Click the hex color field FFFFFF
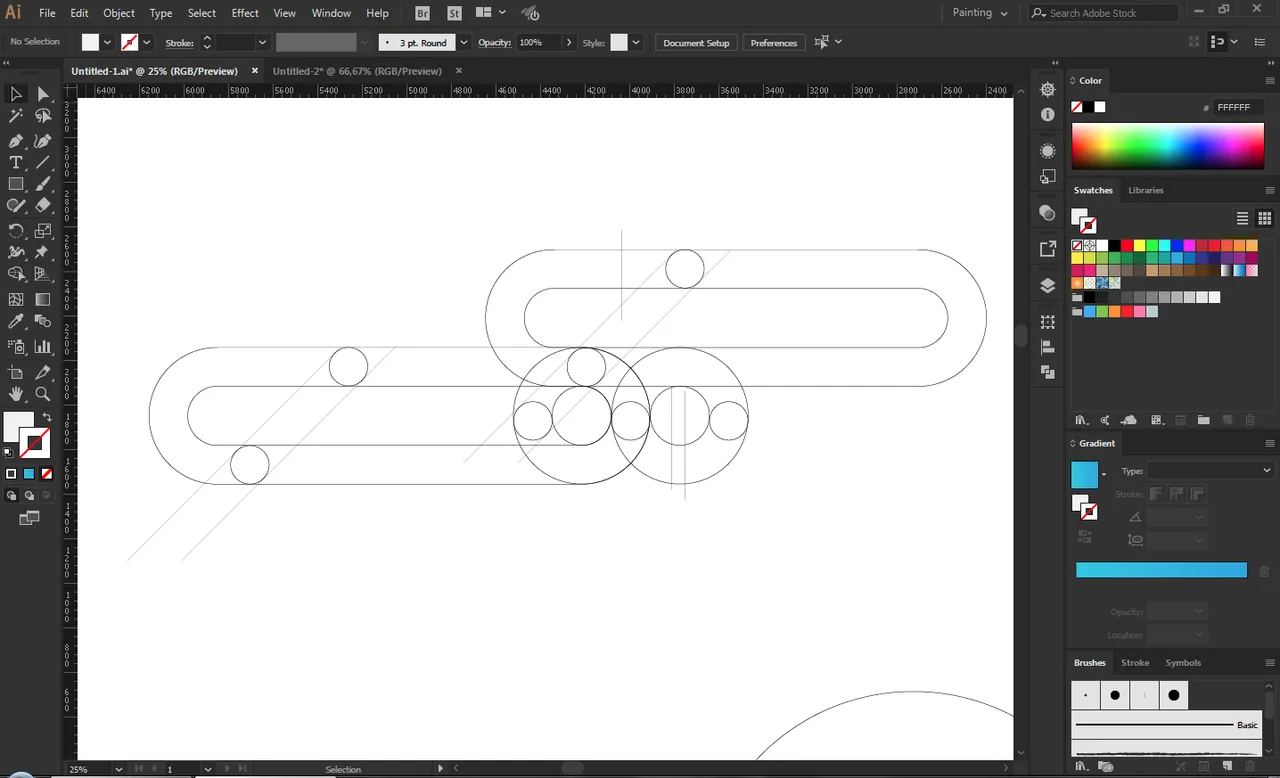The height and width of the screenshot is (778, 1280). [x=1240, y=107]
